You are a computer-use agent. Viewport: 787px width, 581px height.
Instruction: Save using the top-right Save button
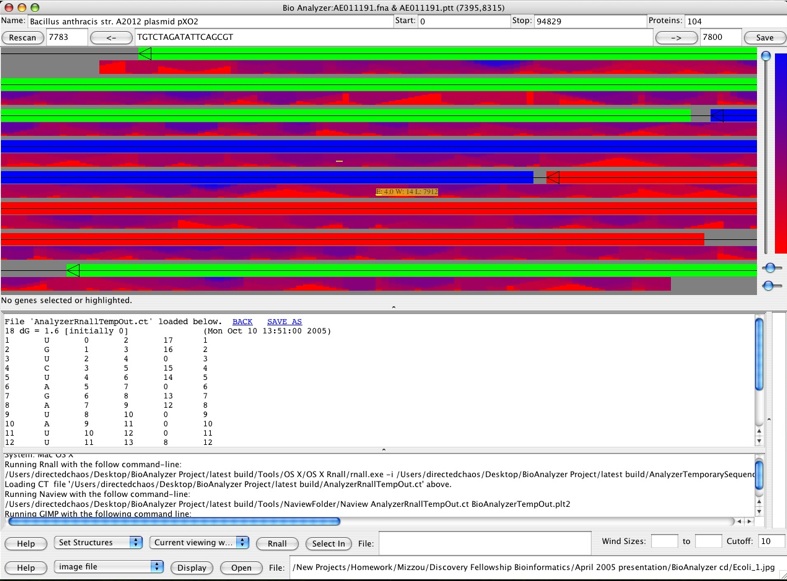click(x=764, y=38)
